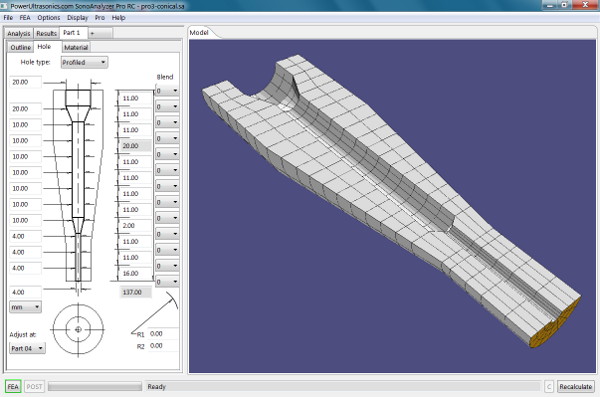Open the mm units dropdown
Viewport: 600px width, 397px height.
click(25, 307)
